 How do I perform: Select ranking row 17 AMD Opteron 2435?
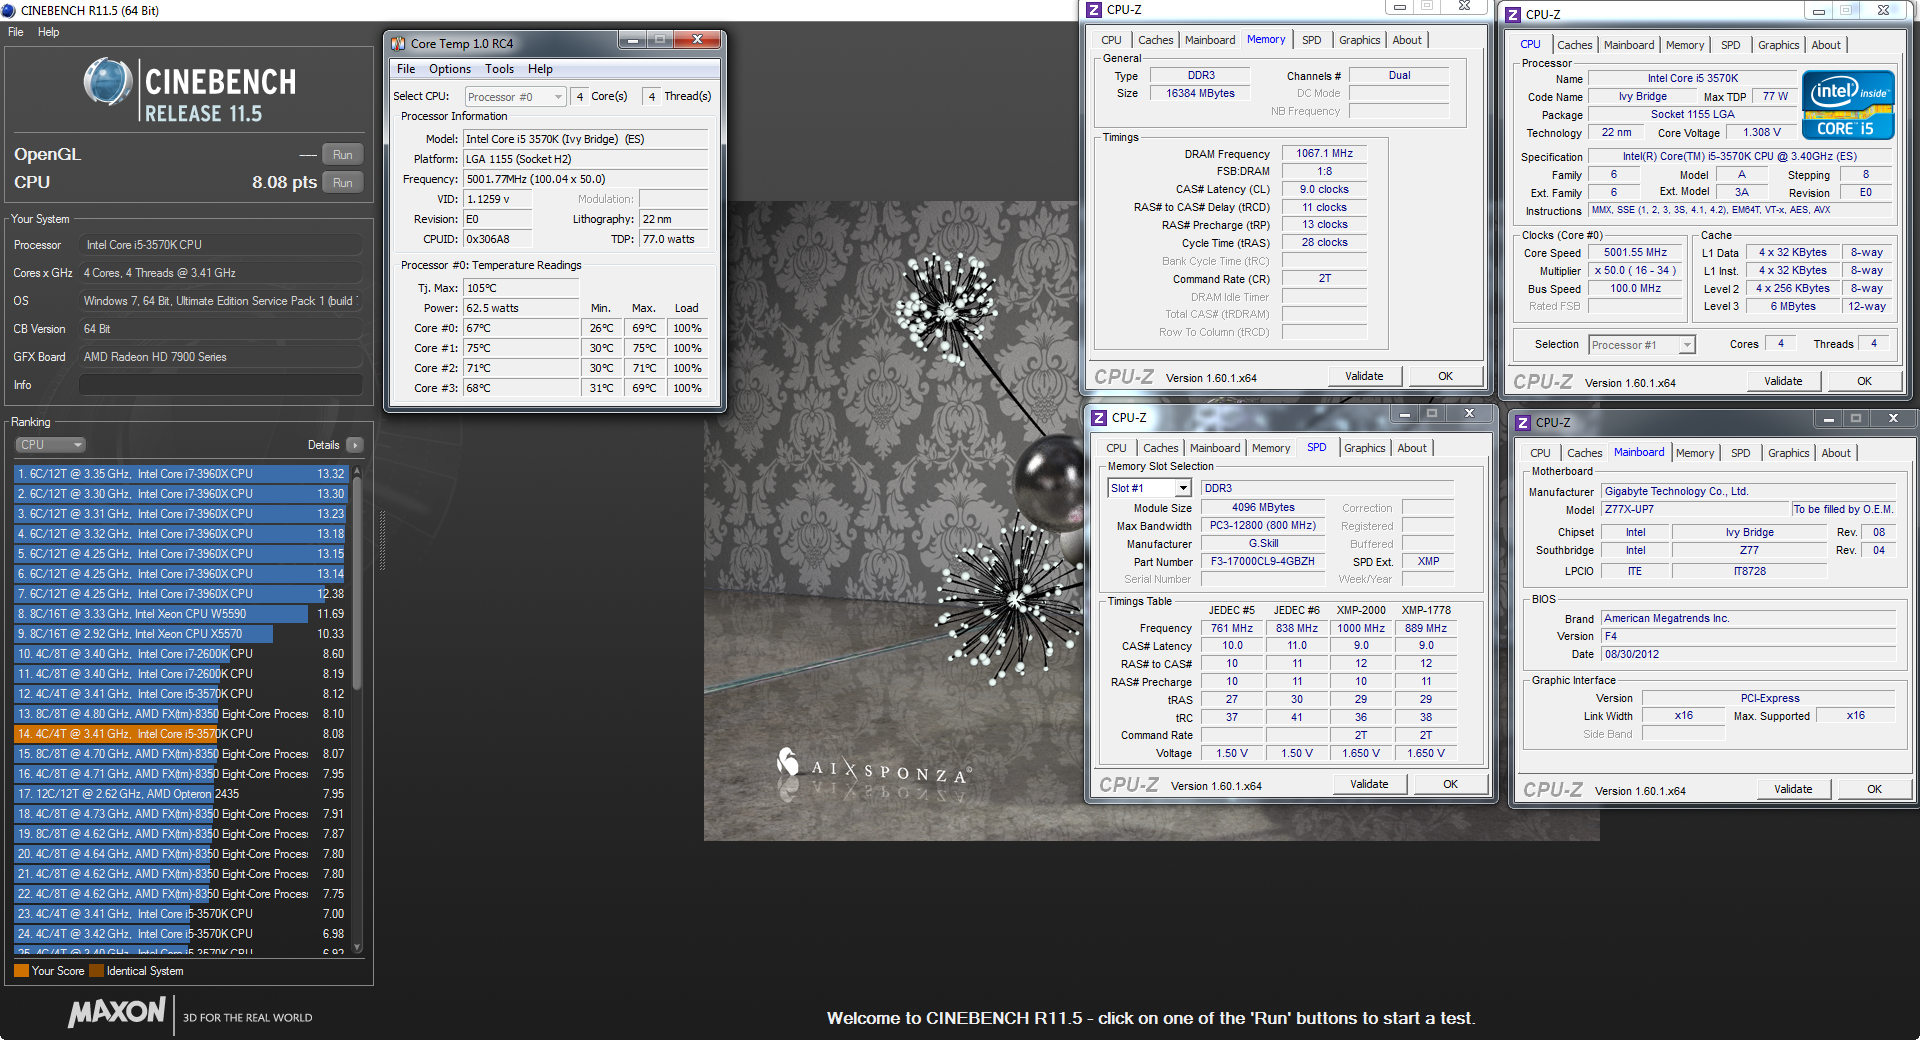[x=180, y=794]
